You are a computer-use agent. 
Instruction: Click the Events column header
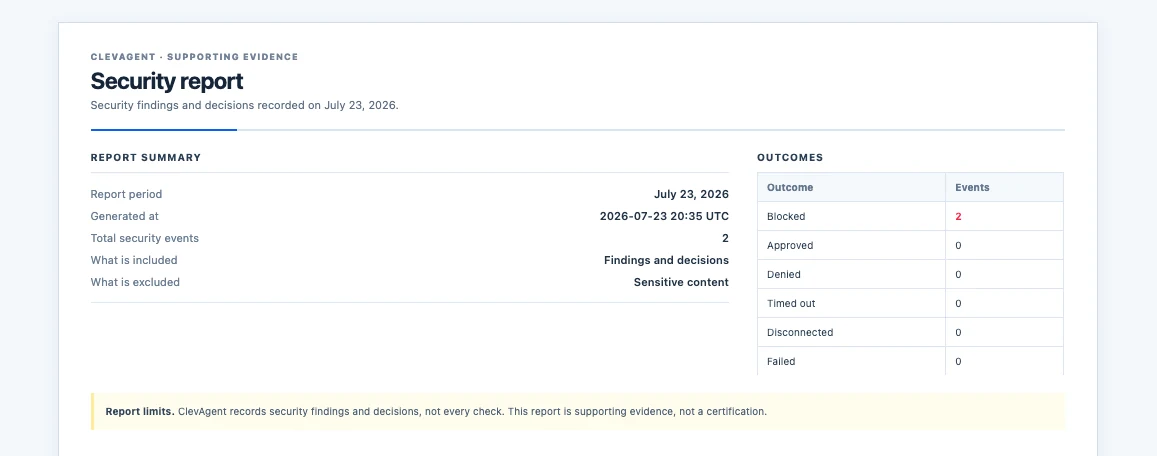coord(972,187)
